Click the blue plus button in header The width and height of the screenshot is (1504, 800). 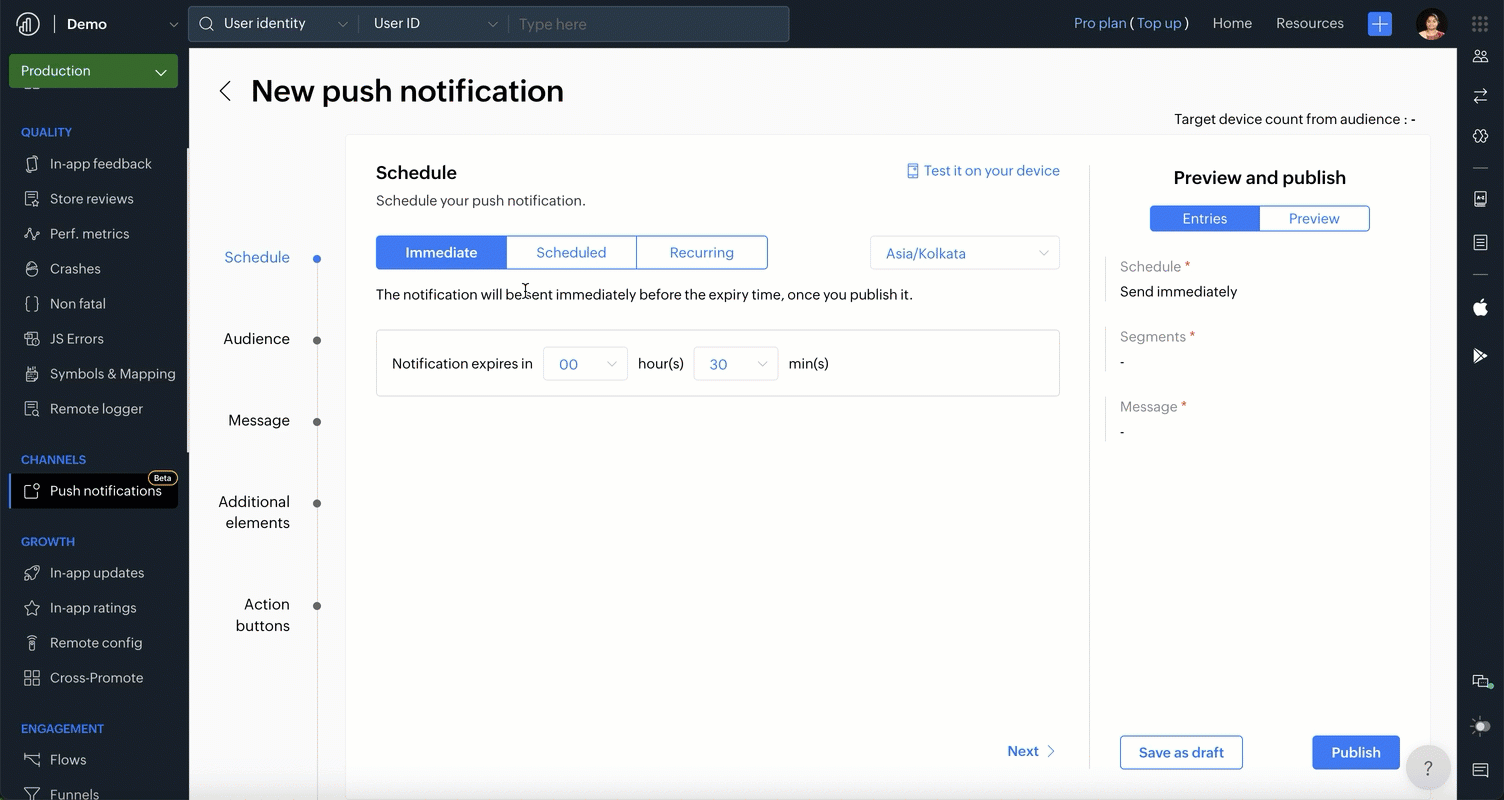click(1380, 24)
